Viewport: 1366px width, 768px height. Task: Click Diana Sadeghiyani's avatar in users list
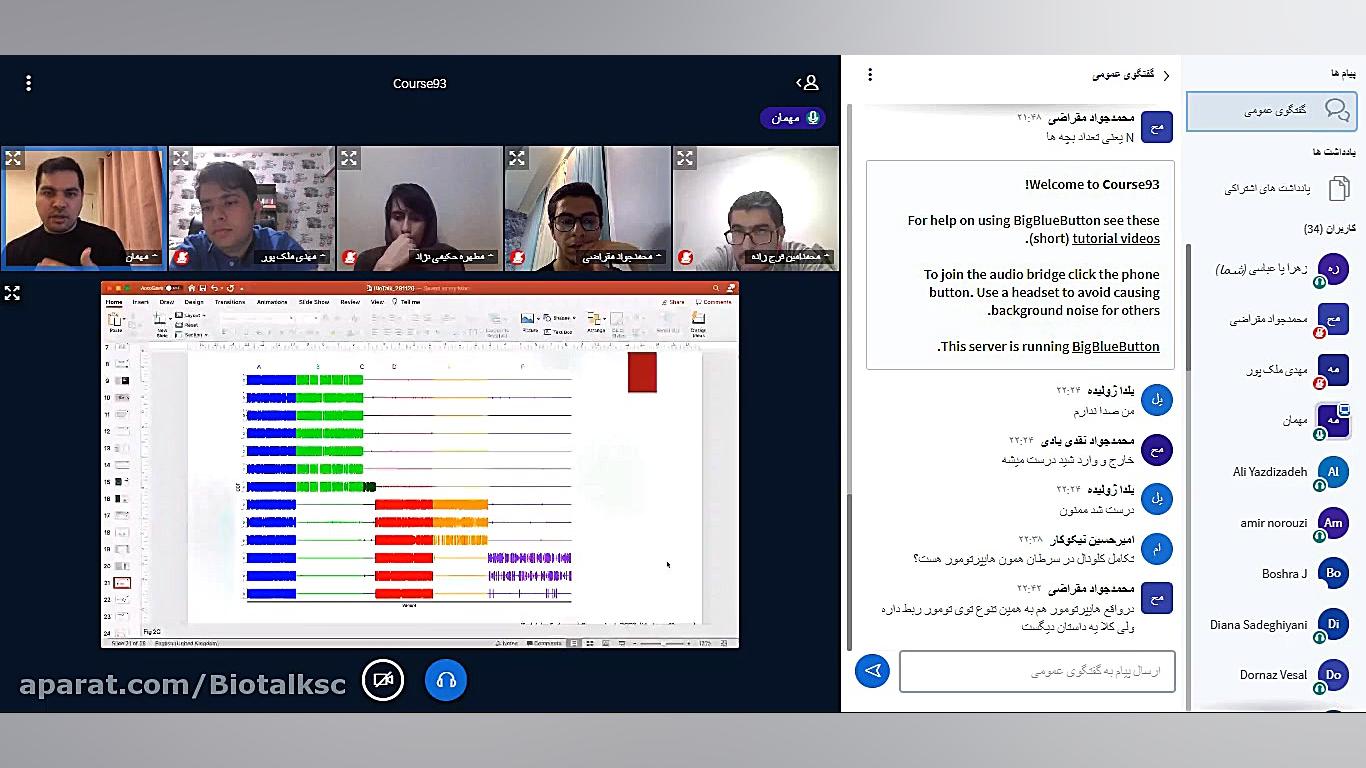tap(1332, 624)
